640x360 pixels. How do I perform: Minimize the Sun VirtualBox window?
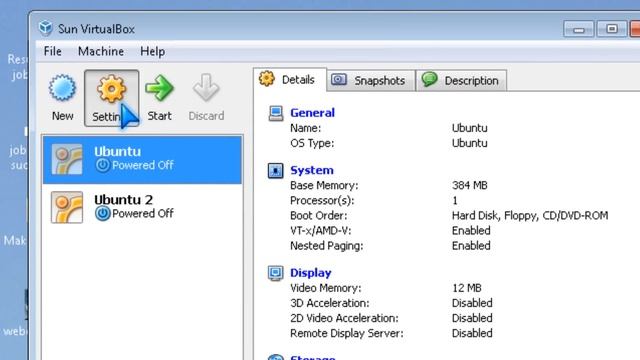point(578,29)
